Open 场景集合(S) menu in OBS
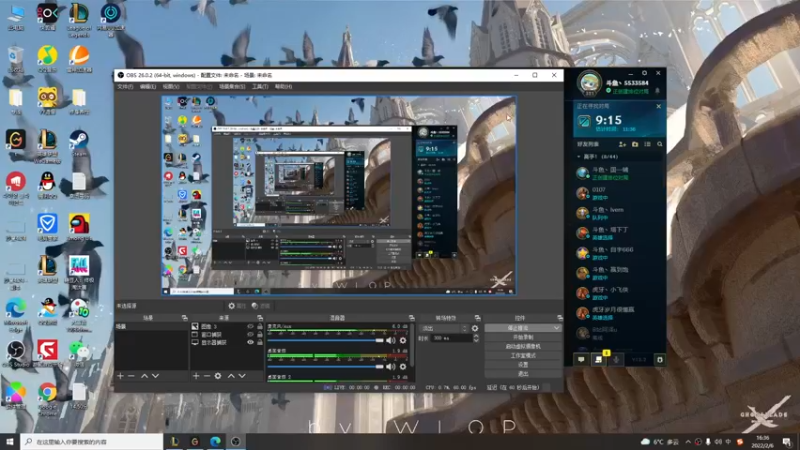 coord(232,87)
